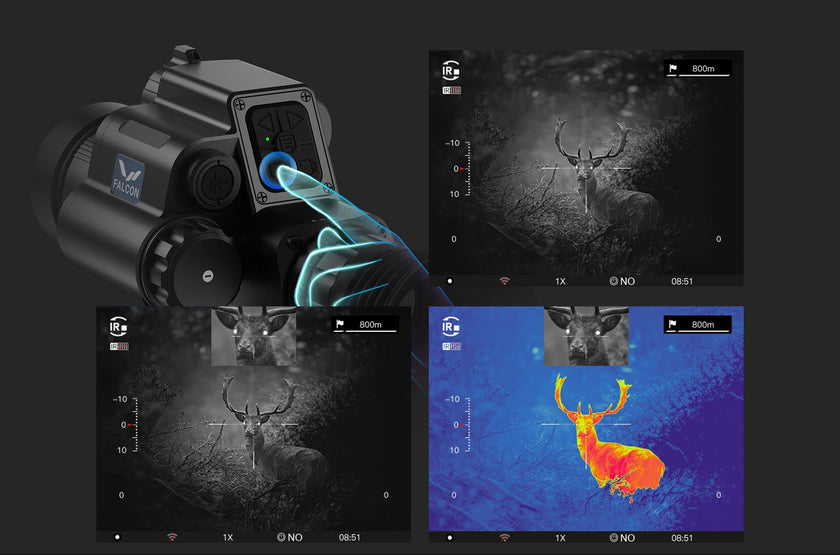Screen dimensions: 840x555
Task: Click the 10 scale label in thermal view
Action: 454,450
